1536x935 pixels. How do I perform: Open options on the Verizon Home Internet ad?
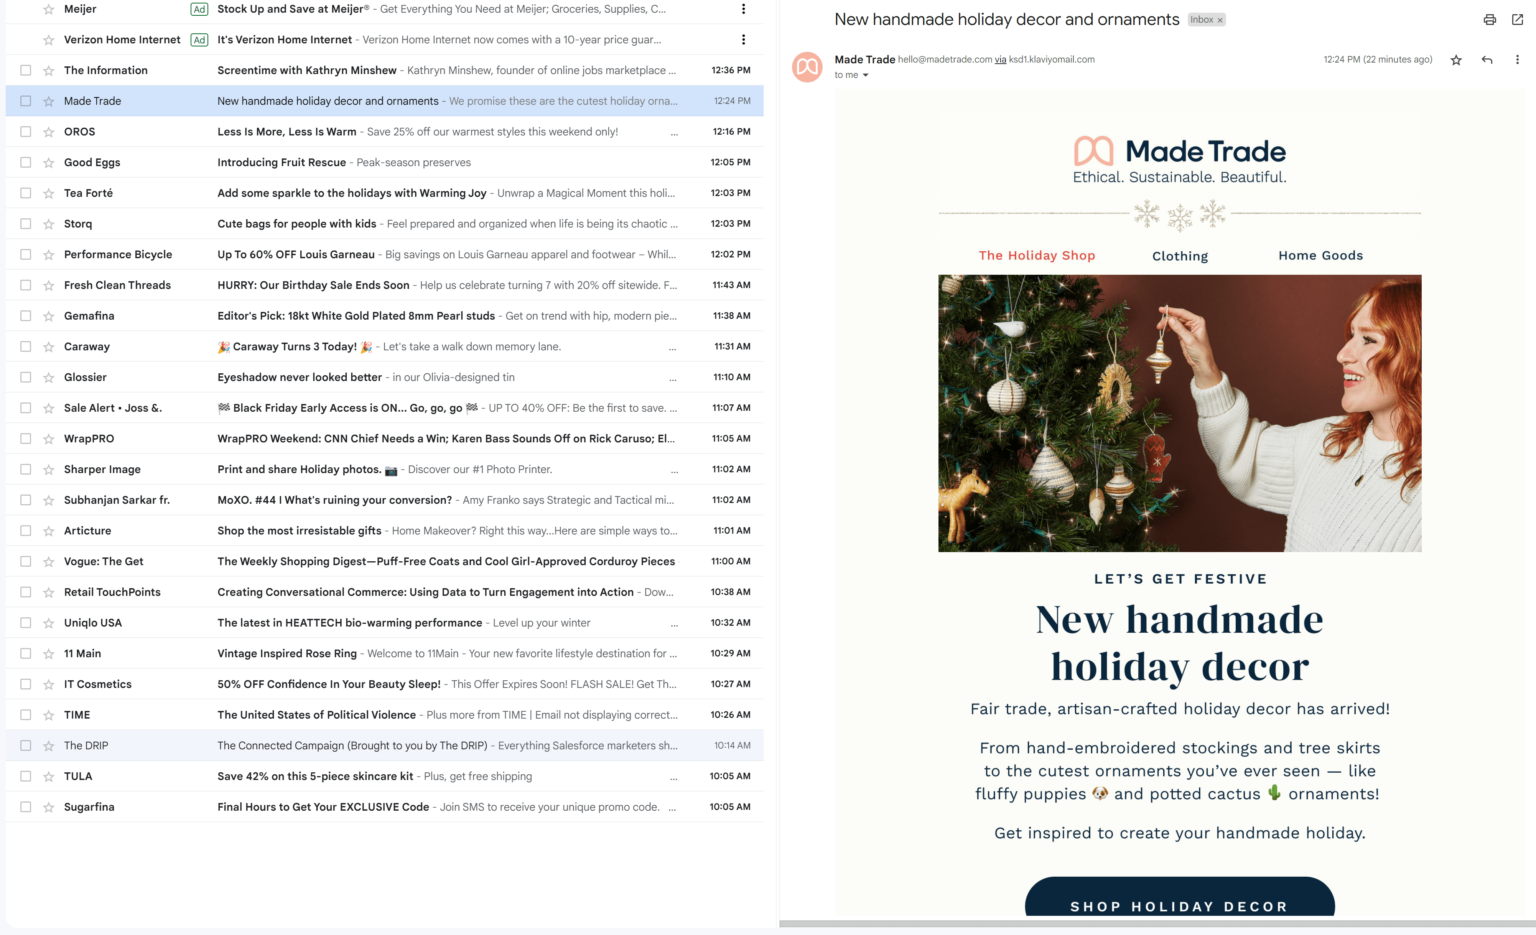(743, 39)
